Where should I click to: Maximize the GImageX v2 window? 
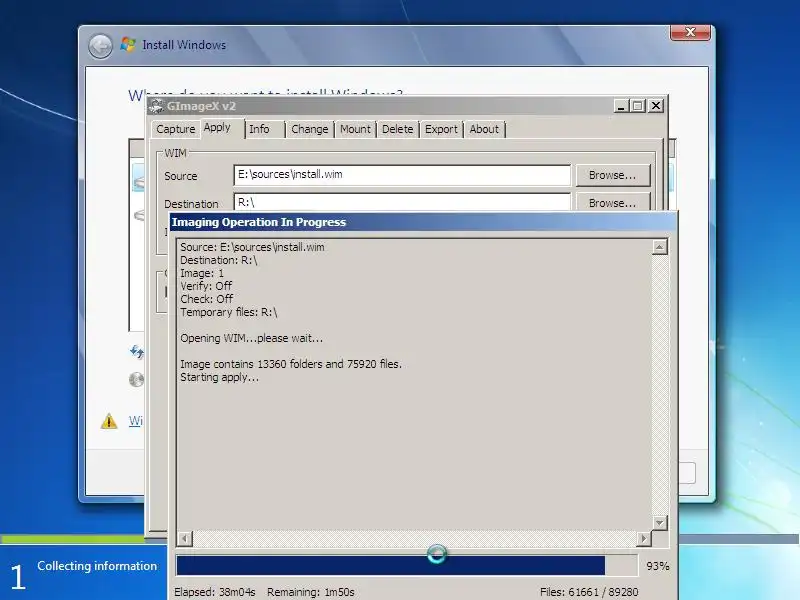click(x=637, y=106)
